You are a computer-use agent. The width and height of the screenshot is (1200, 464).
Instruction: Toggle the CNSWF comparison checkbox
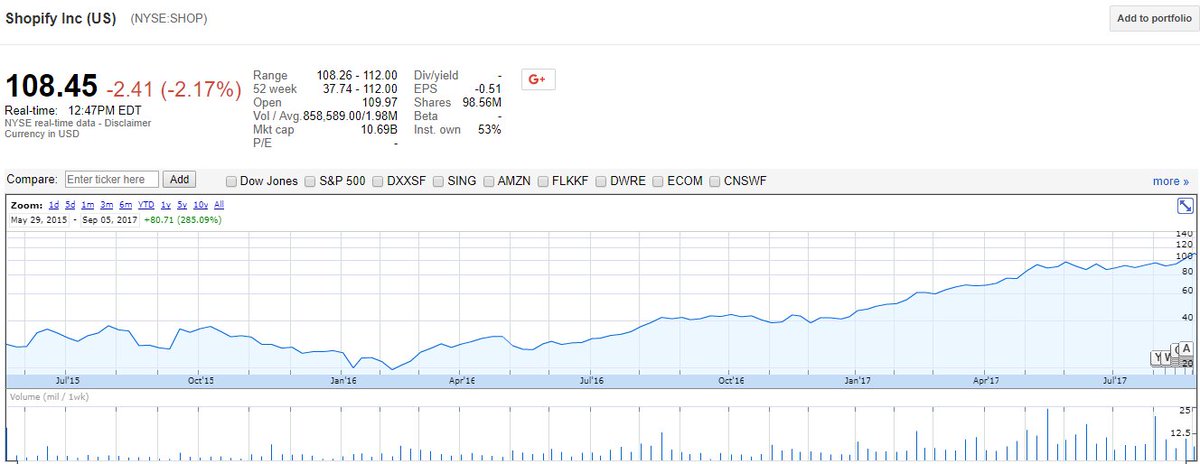(x=715, y=181)
